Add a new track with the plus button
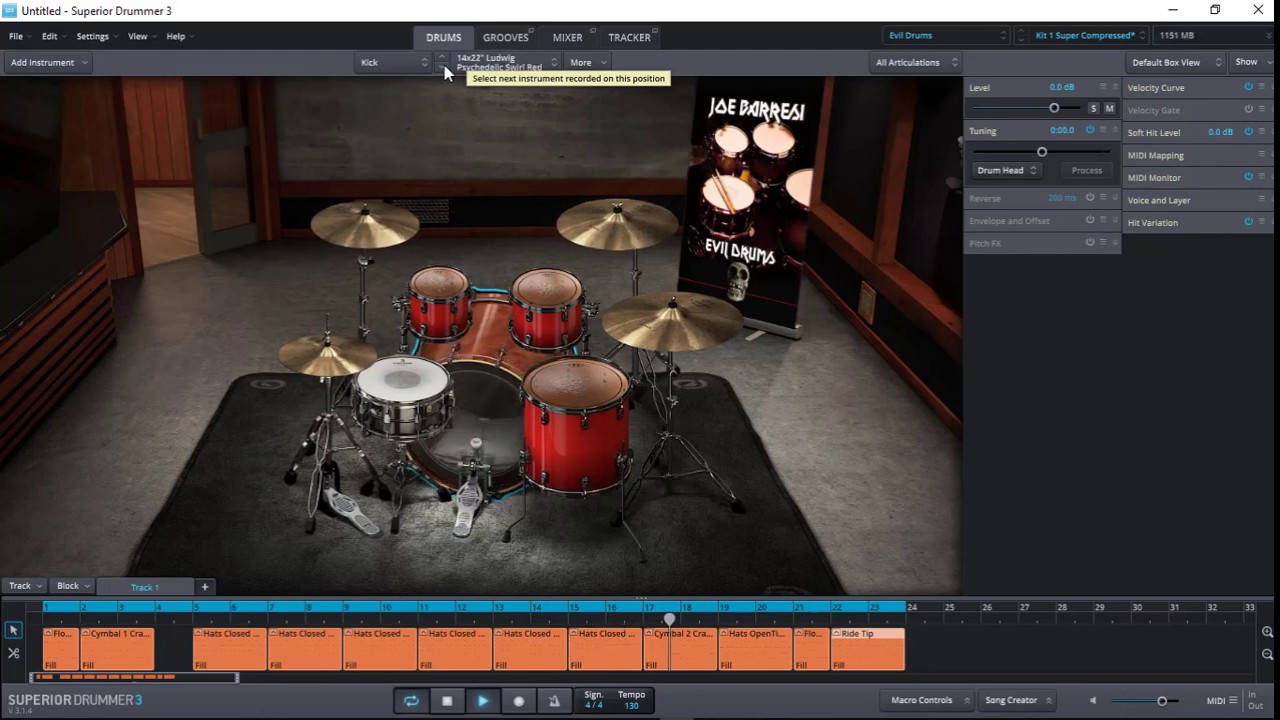This screenshot has width=1280, height=720. coord(204,587)
